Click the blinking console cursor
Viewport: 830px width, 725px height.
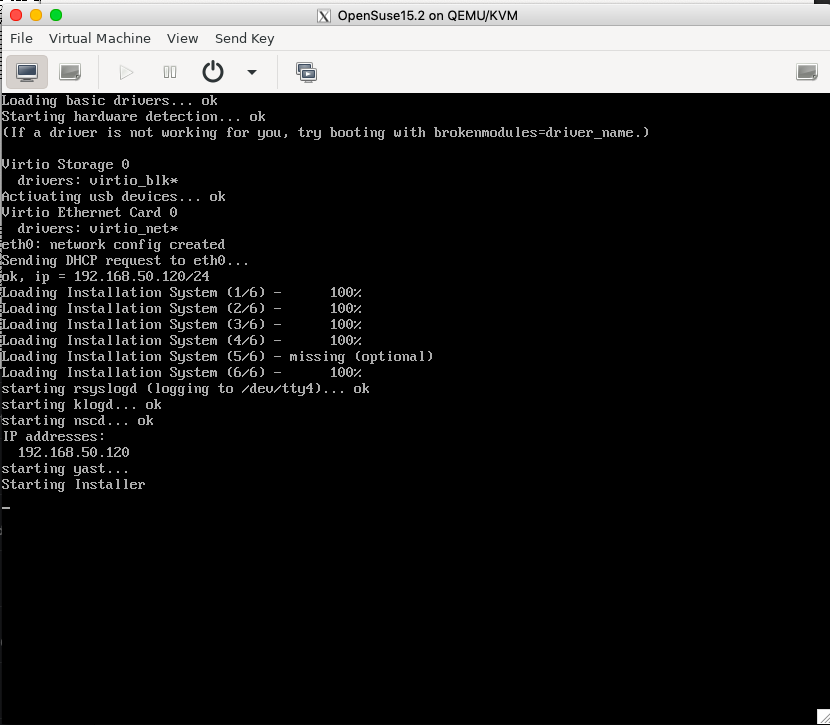6,508
